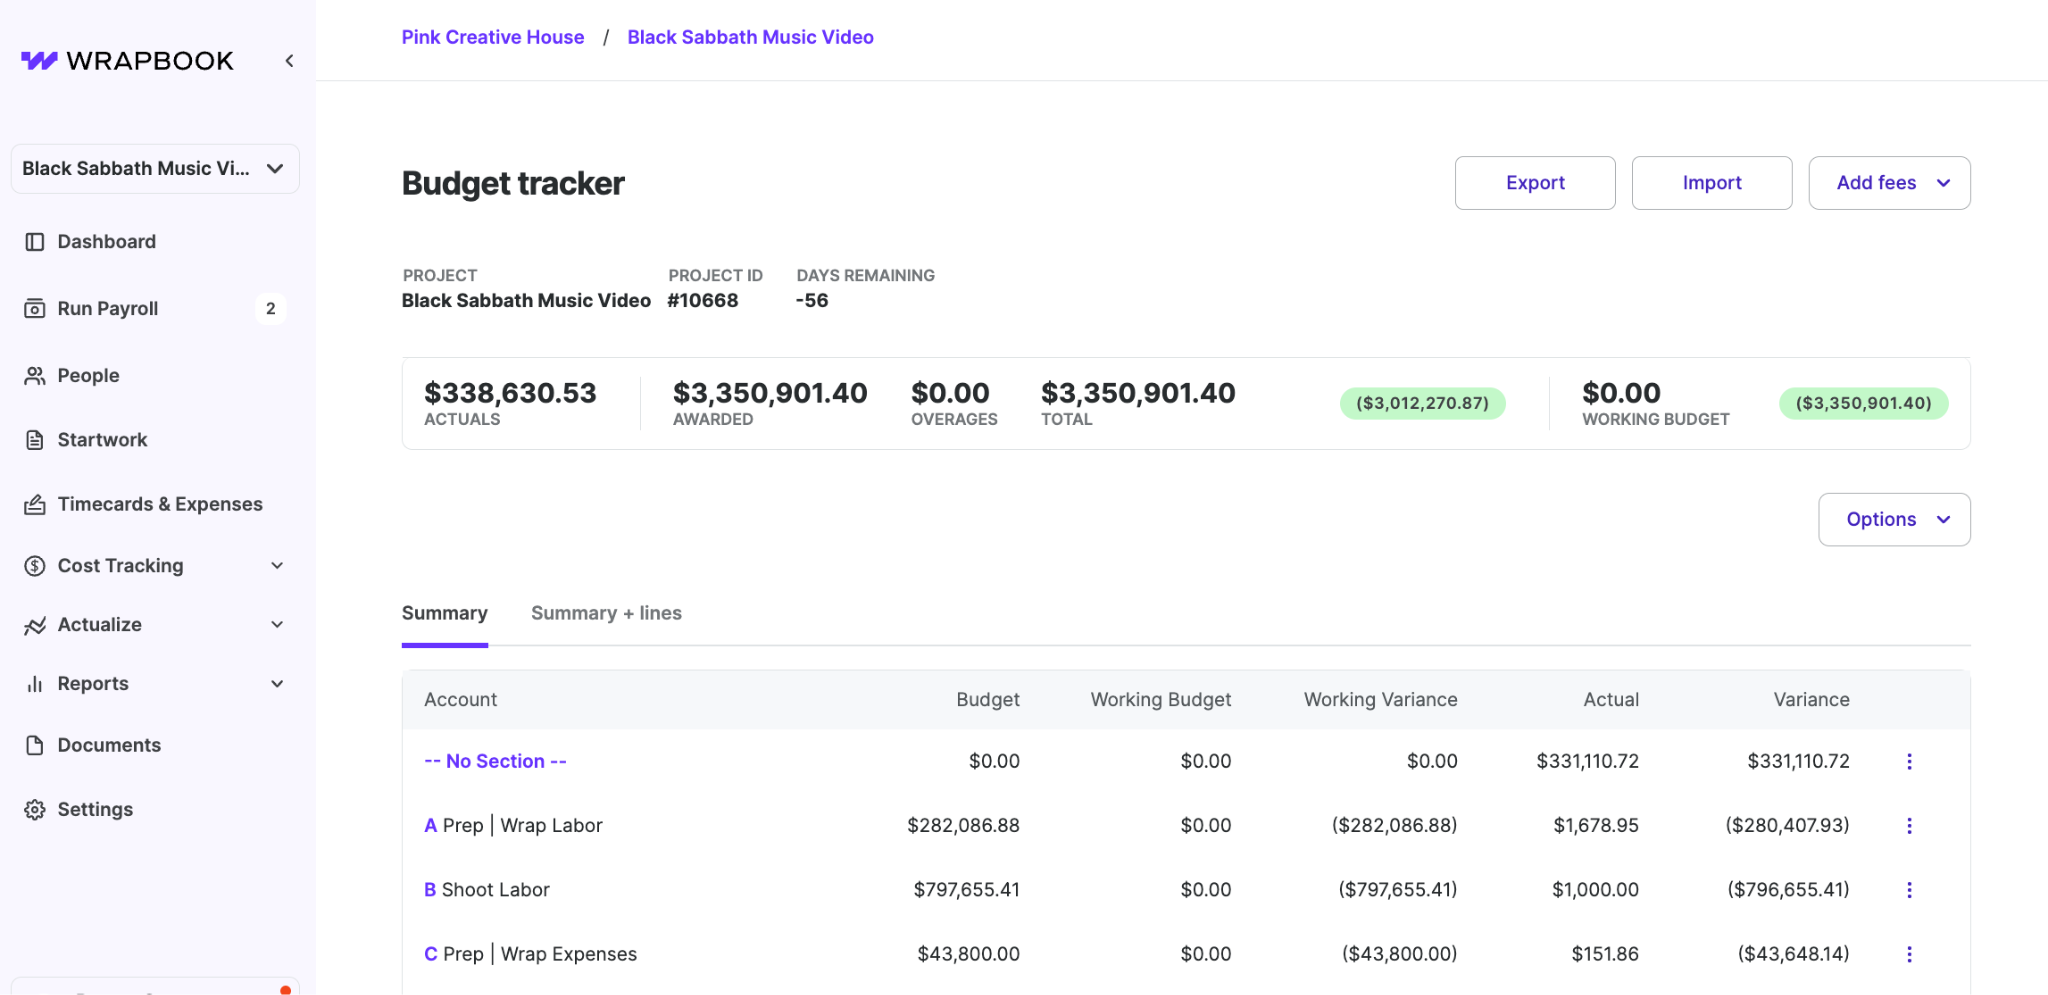Switch to the Summary + lines tab

pos(606,614)
